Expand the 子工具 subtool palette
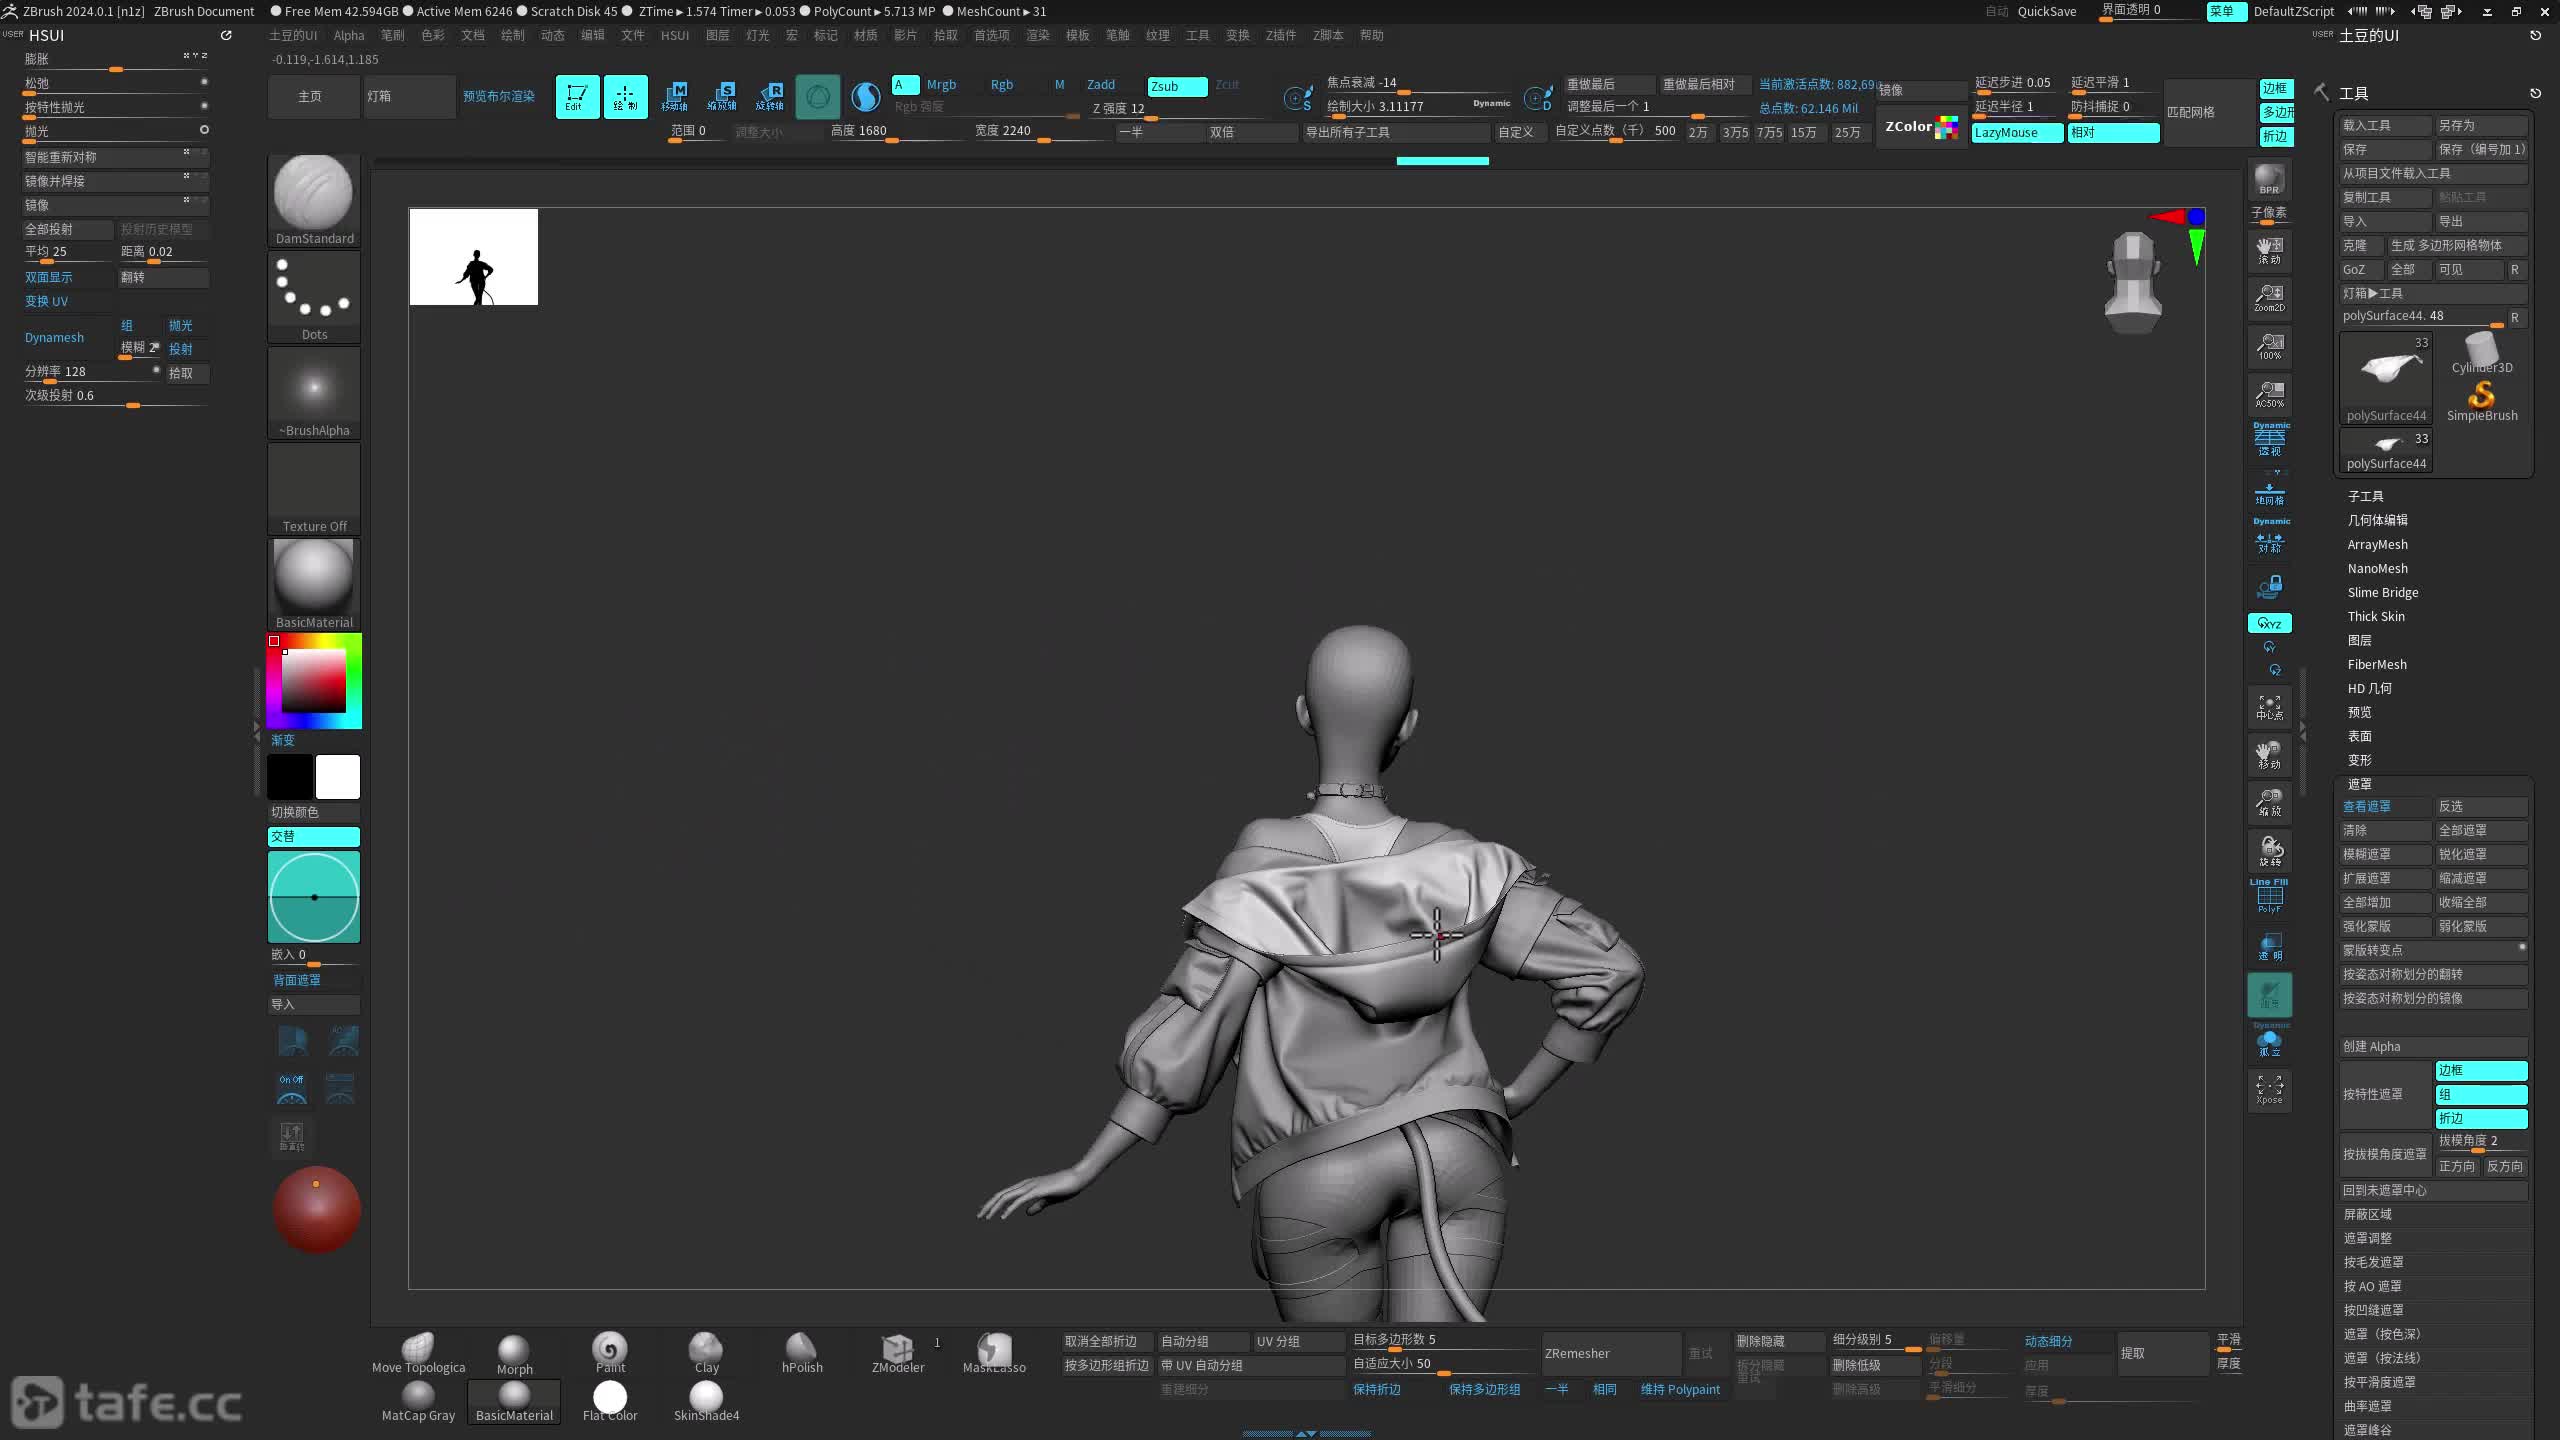Screen dimensions: 2560x1440 click(2365, 496)
